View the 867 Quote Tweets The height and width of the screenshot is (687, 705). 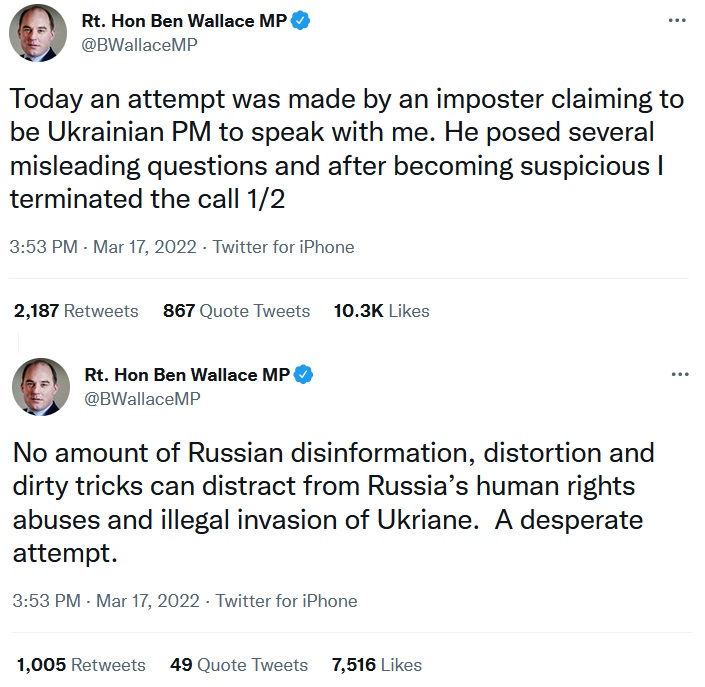point(236,311)
